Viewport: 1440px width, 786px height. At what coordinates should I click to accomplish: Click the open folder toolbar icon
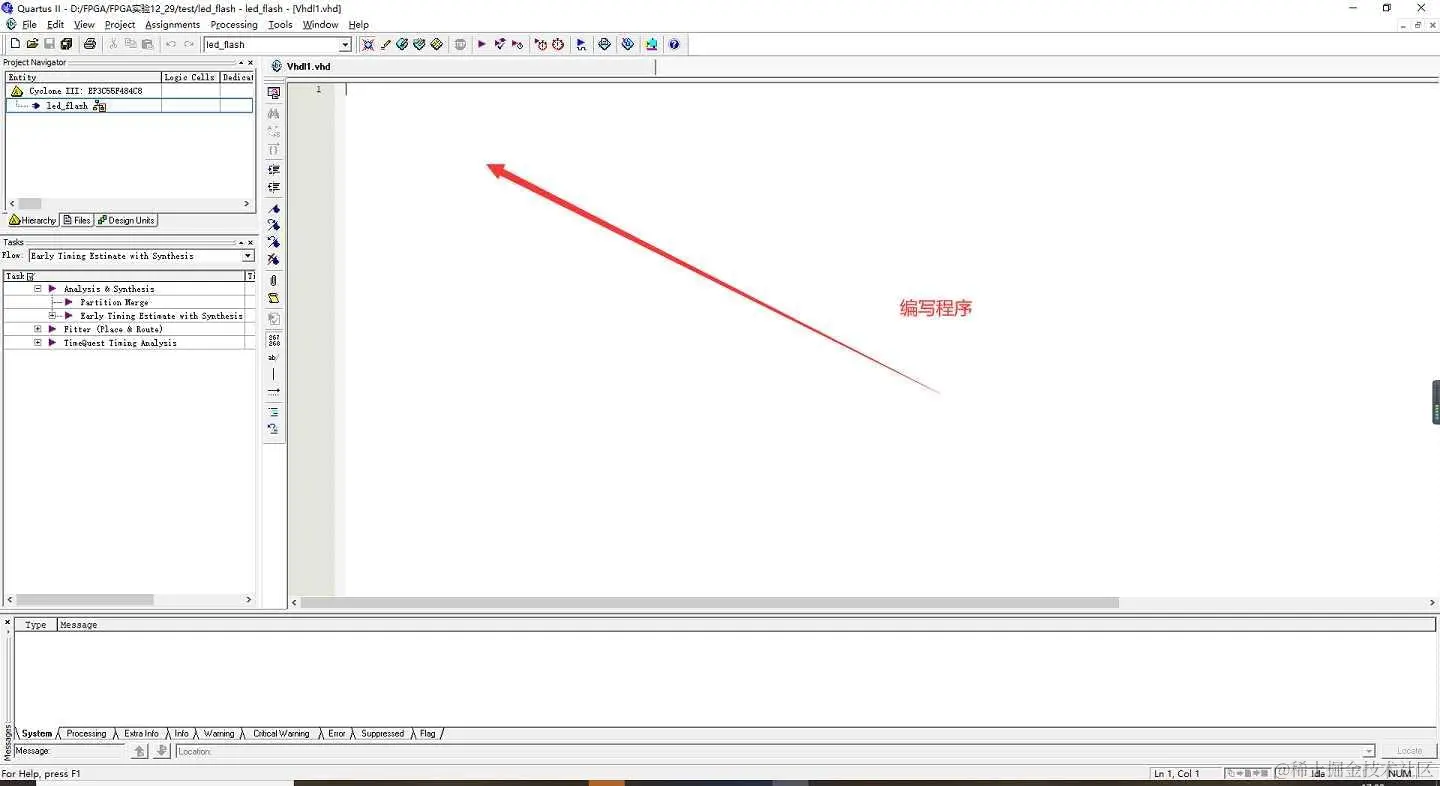point(32,44)
